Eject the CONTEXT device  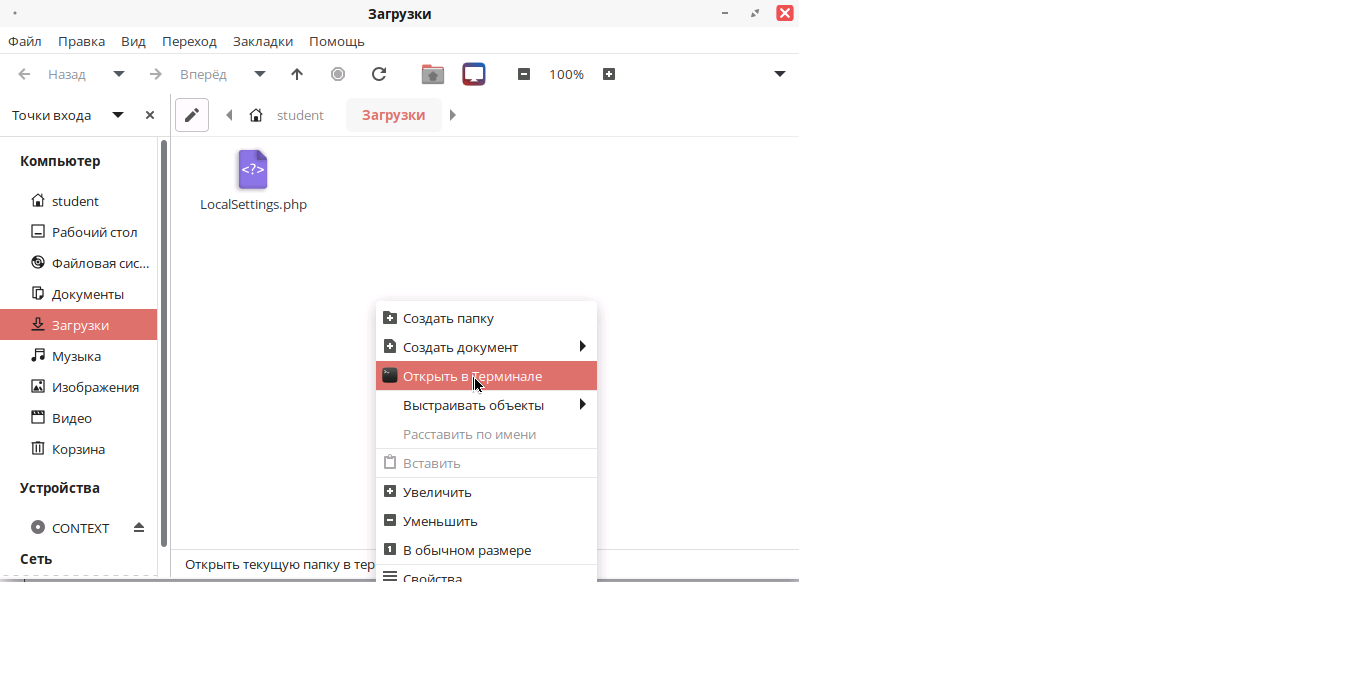139,528
